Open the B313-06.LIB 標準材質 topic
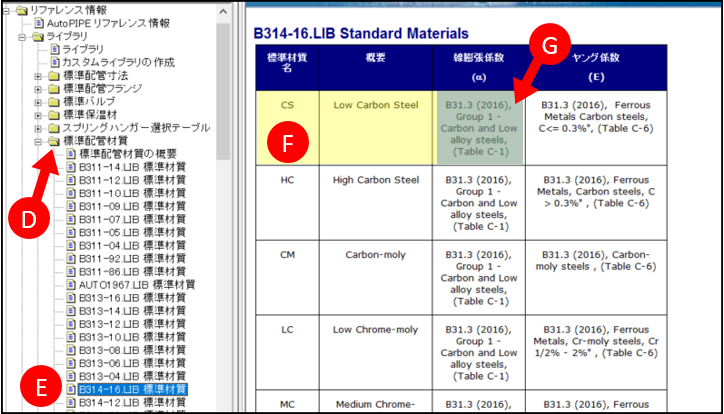724x414 pixels. coord(132,363)
